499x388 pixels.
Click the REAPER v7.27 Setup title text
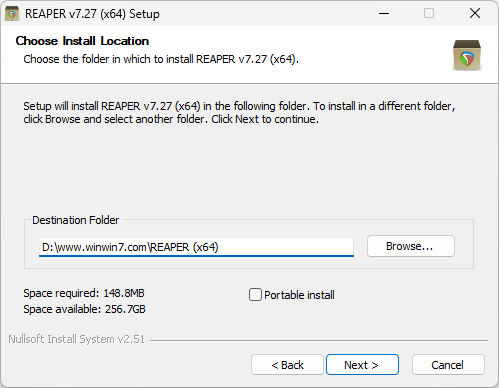coord(92,14)
